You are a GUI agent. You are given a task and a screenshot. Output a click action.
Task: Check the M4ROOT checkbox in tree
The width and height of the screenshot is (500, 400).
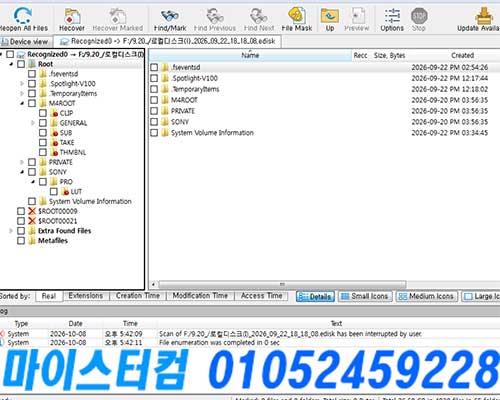coord(32,103)
